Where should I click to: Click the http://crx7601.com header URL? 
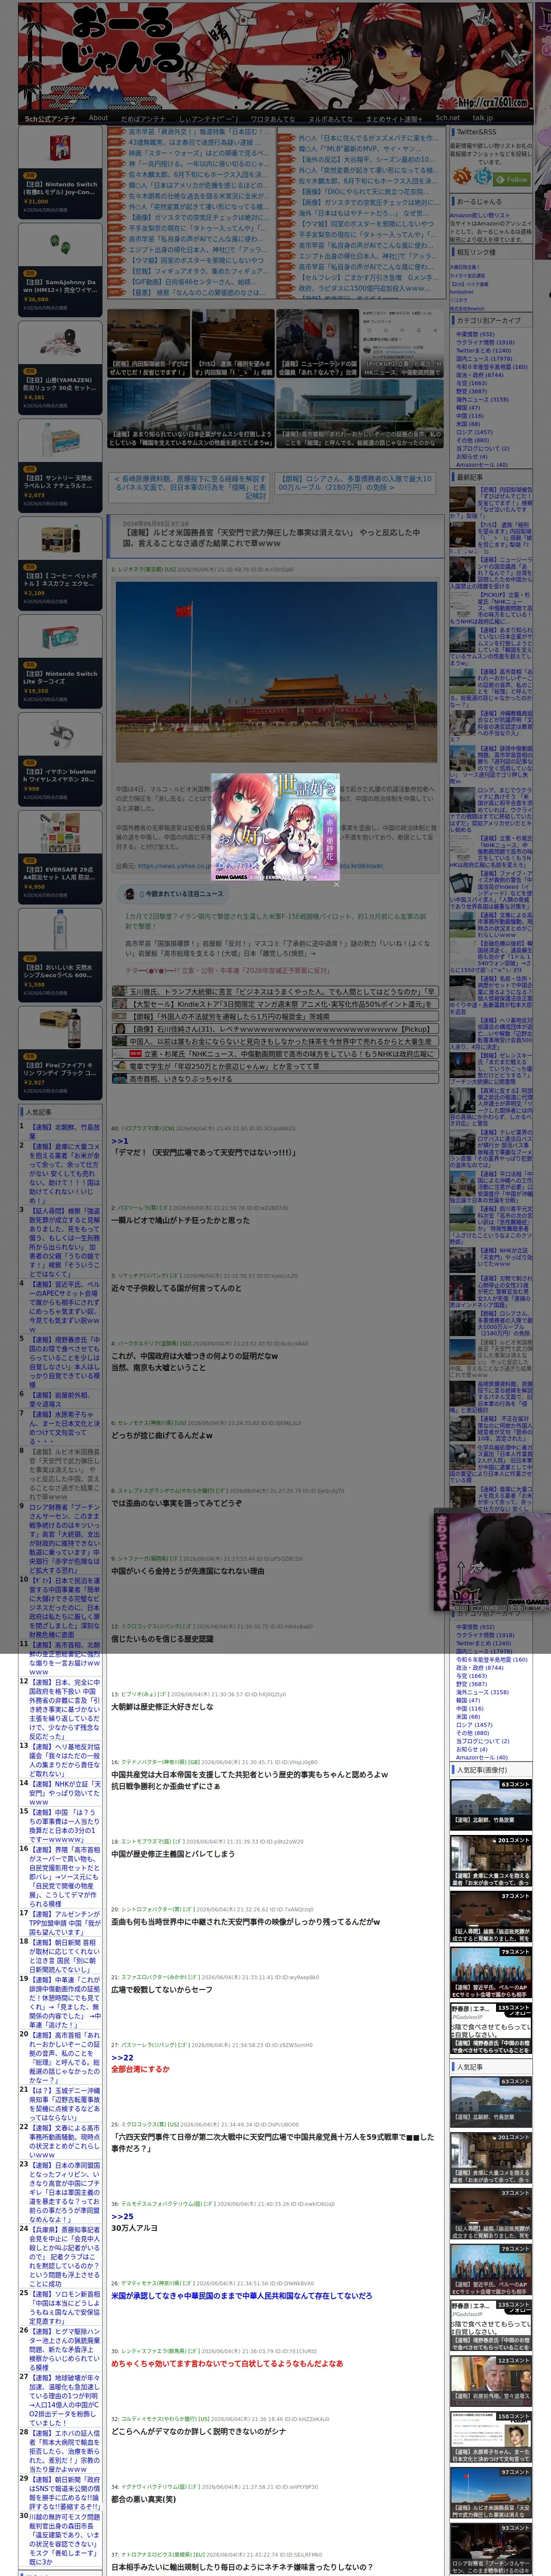coord(492,102)
